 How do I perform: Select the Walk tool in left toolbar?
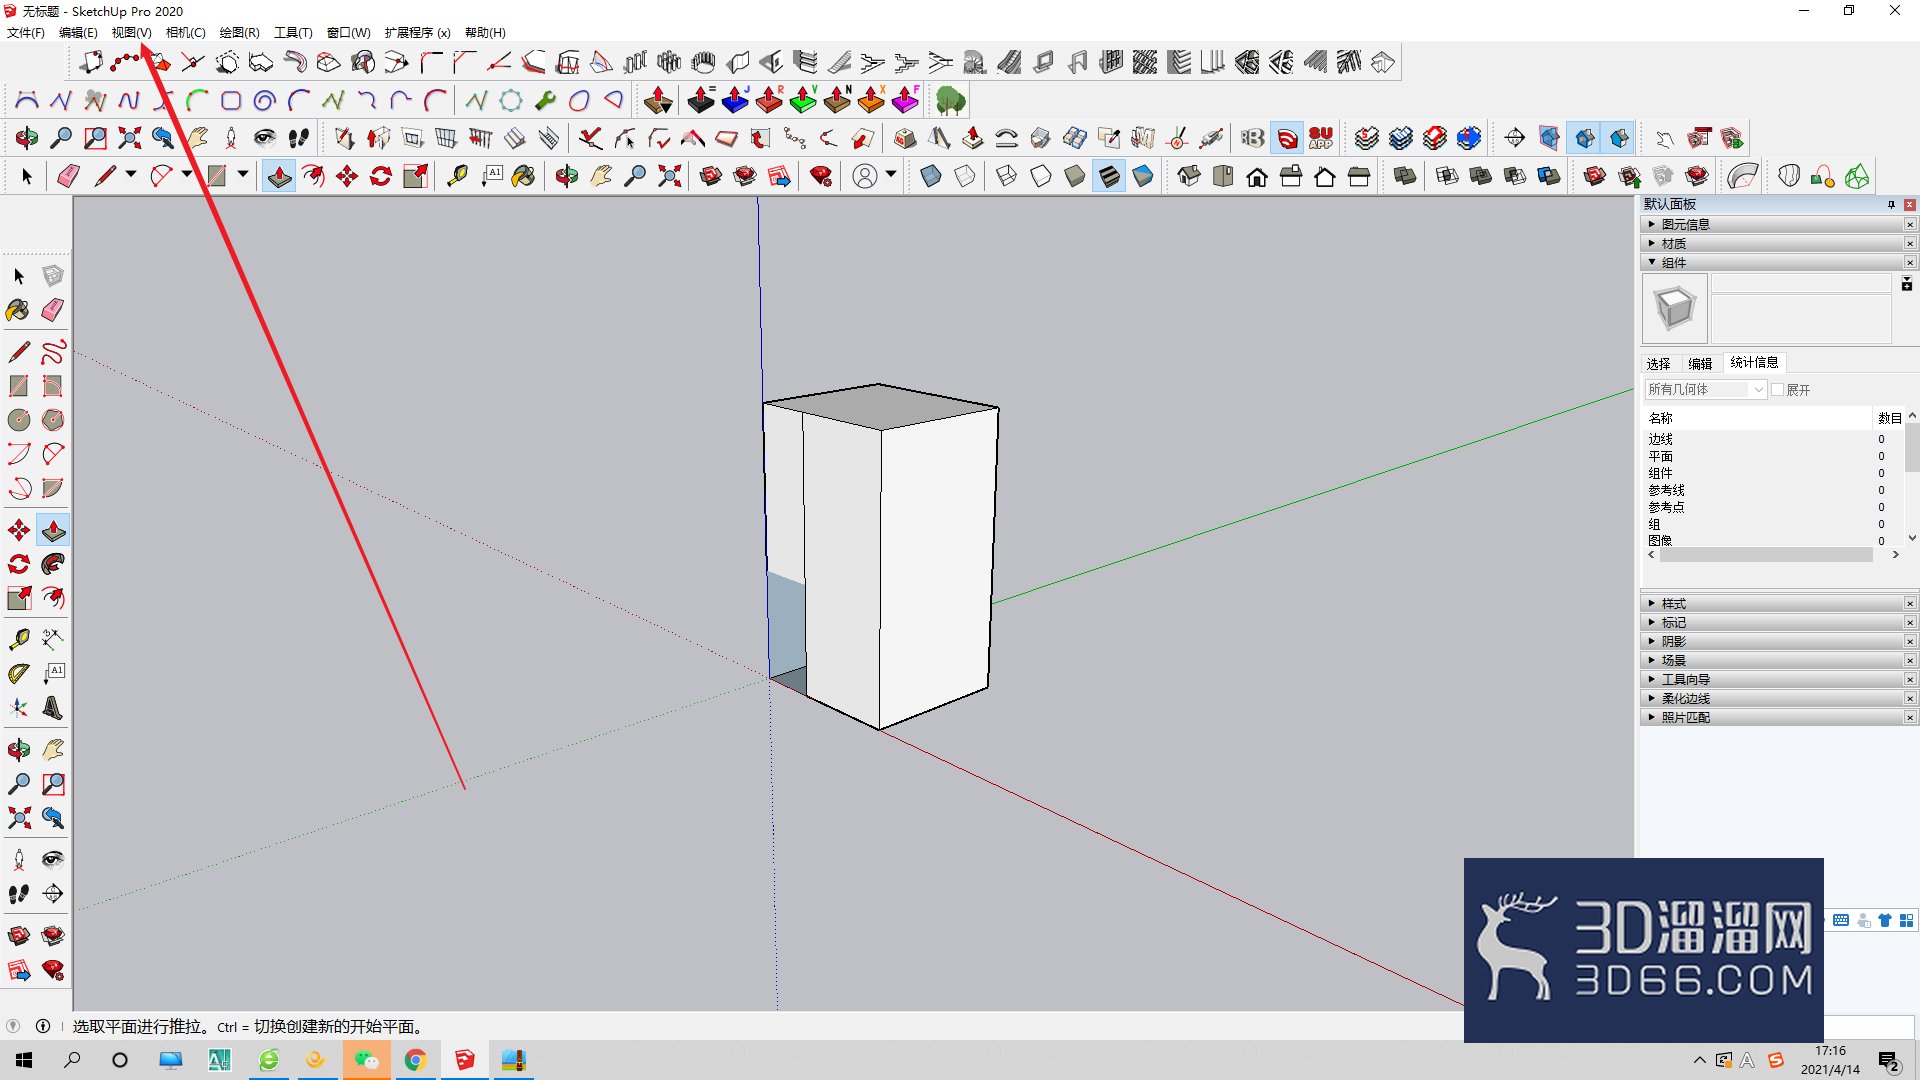pos(18,894)
